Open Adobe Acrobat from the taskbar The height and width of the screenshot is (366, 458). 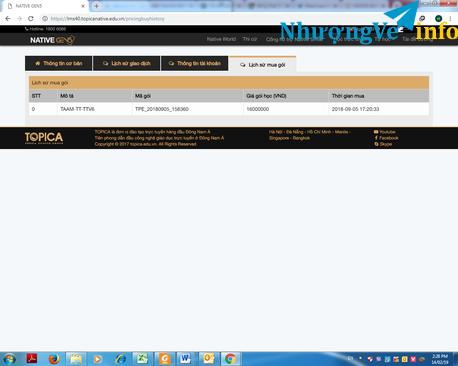pyautogui.click(x=32, y=359)
